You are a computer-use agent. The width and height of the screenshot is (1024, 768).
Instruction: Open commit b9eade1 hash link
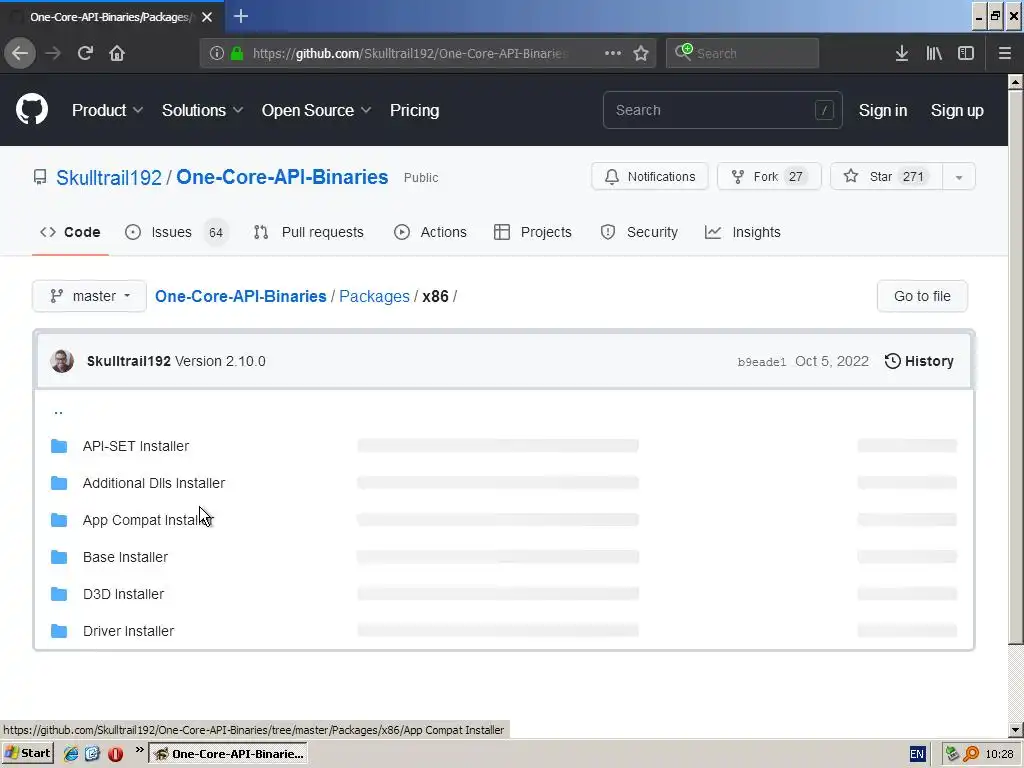pyautogui.click(x=761, y=362)
